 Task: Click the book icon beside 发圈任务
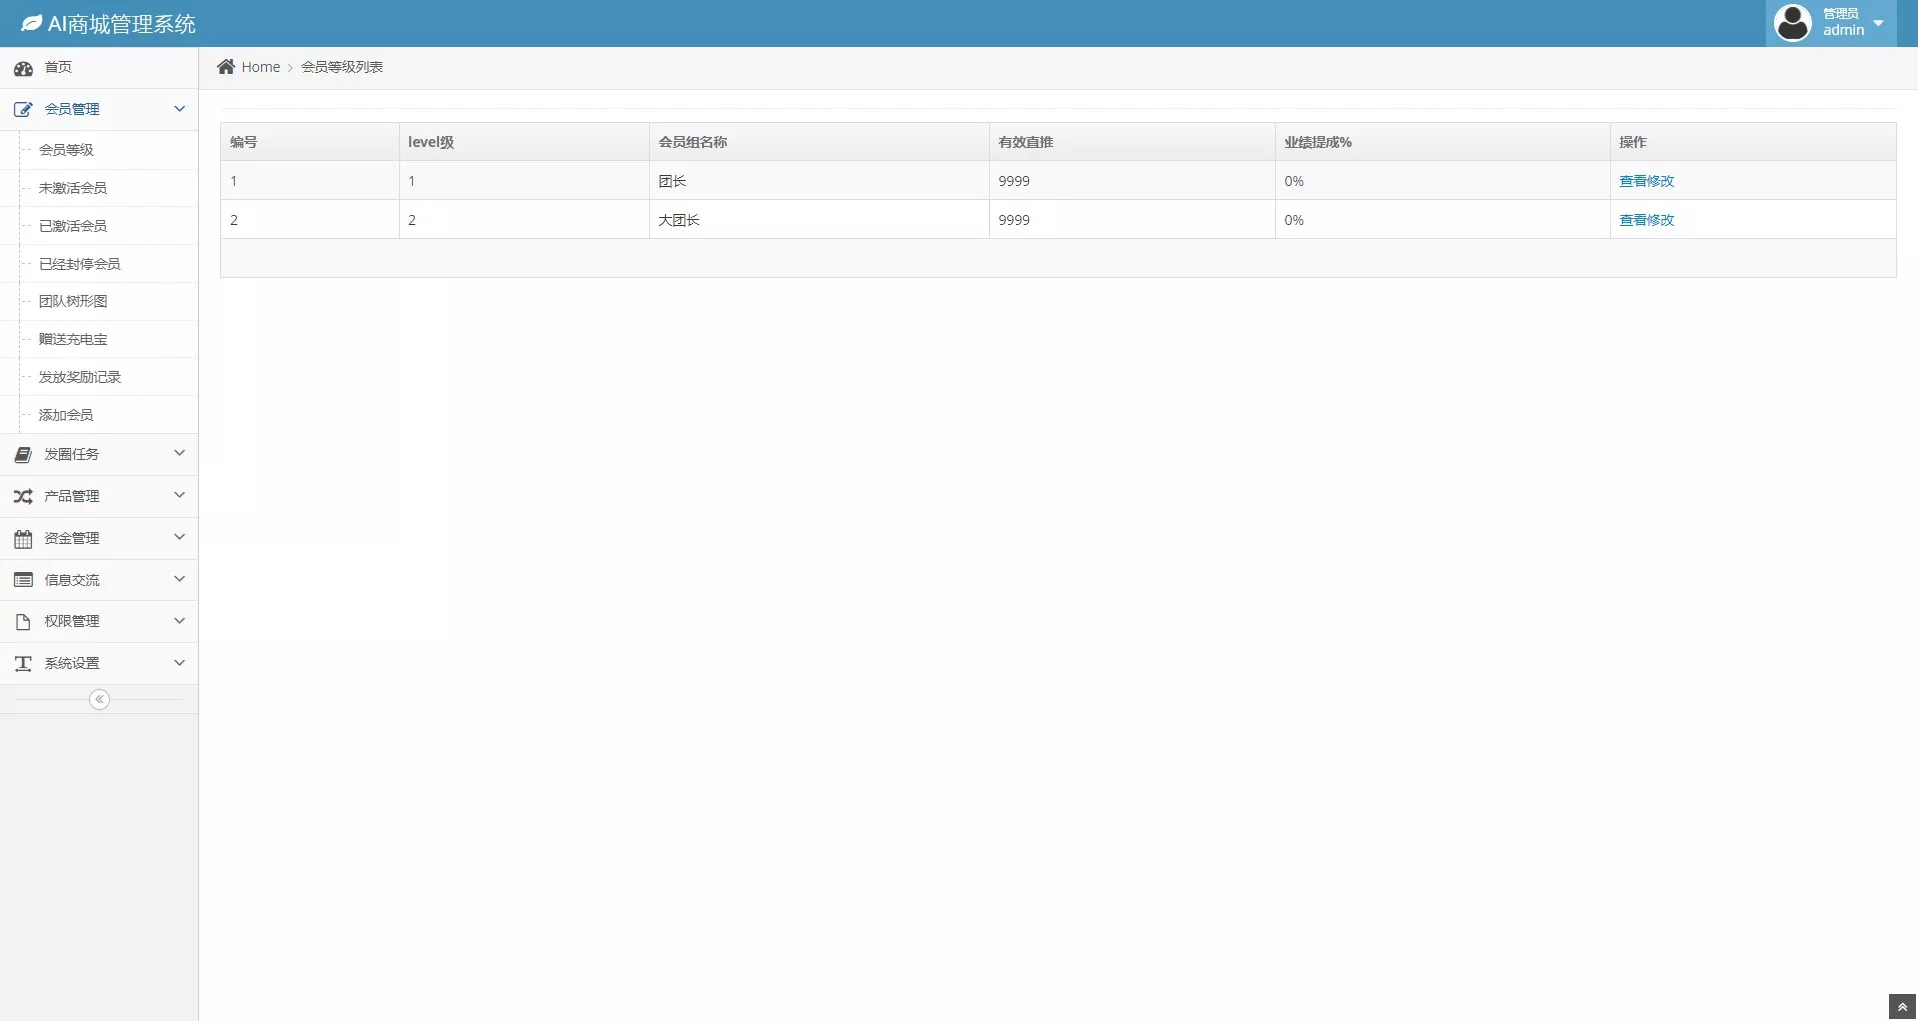[23, 455]
